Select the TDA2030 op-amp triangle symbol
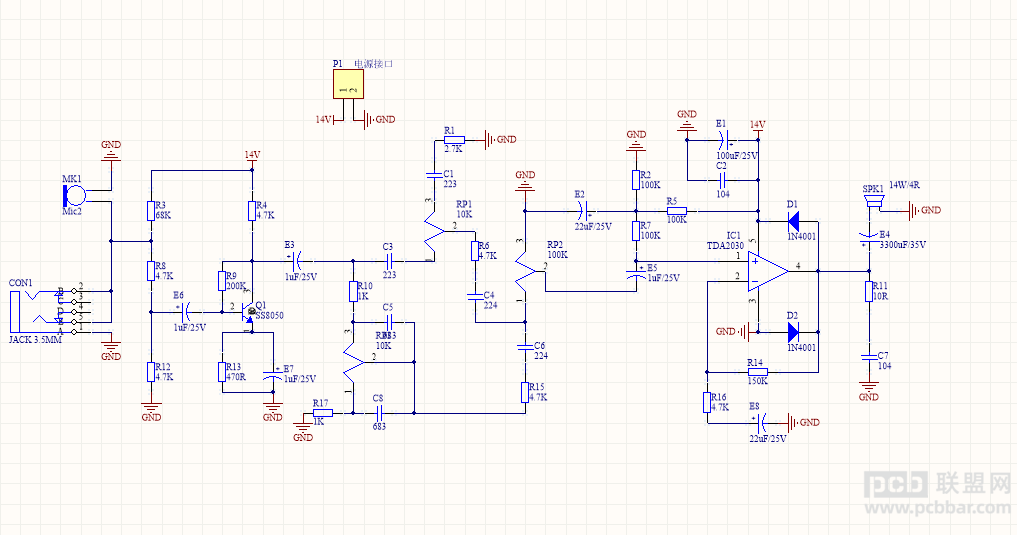 [x=768, y=271]
